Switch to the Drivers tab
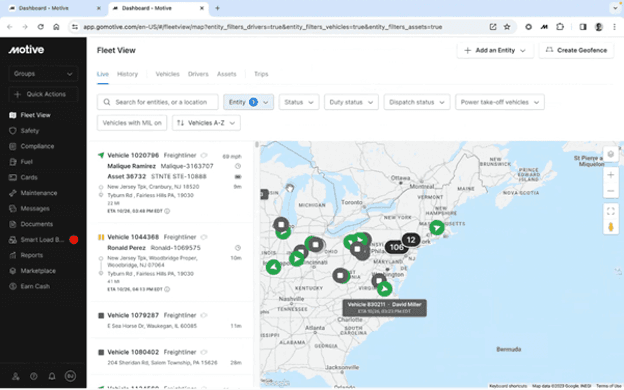Image resolution: width=624 pixels, height=390 pixels. pyautogui.click(x=198, y=74)
